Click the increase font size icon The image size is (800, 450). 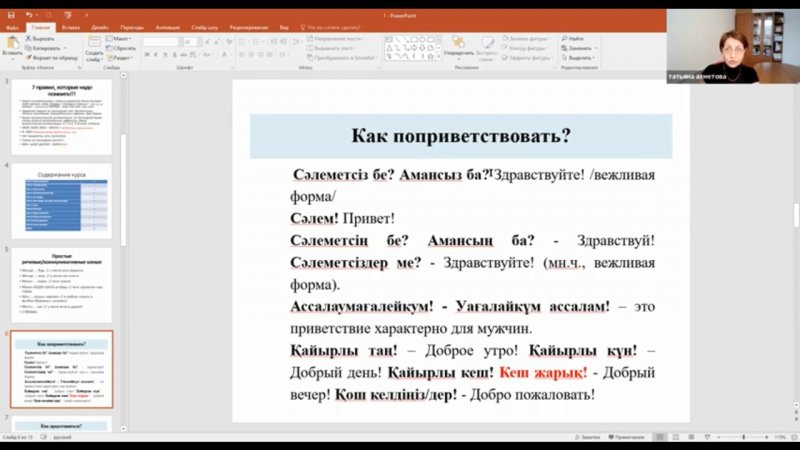click(208, 42)
